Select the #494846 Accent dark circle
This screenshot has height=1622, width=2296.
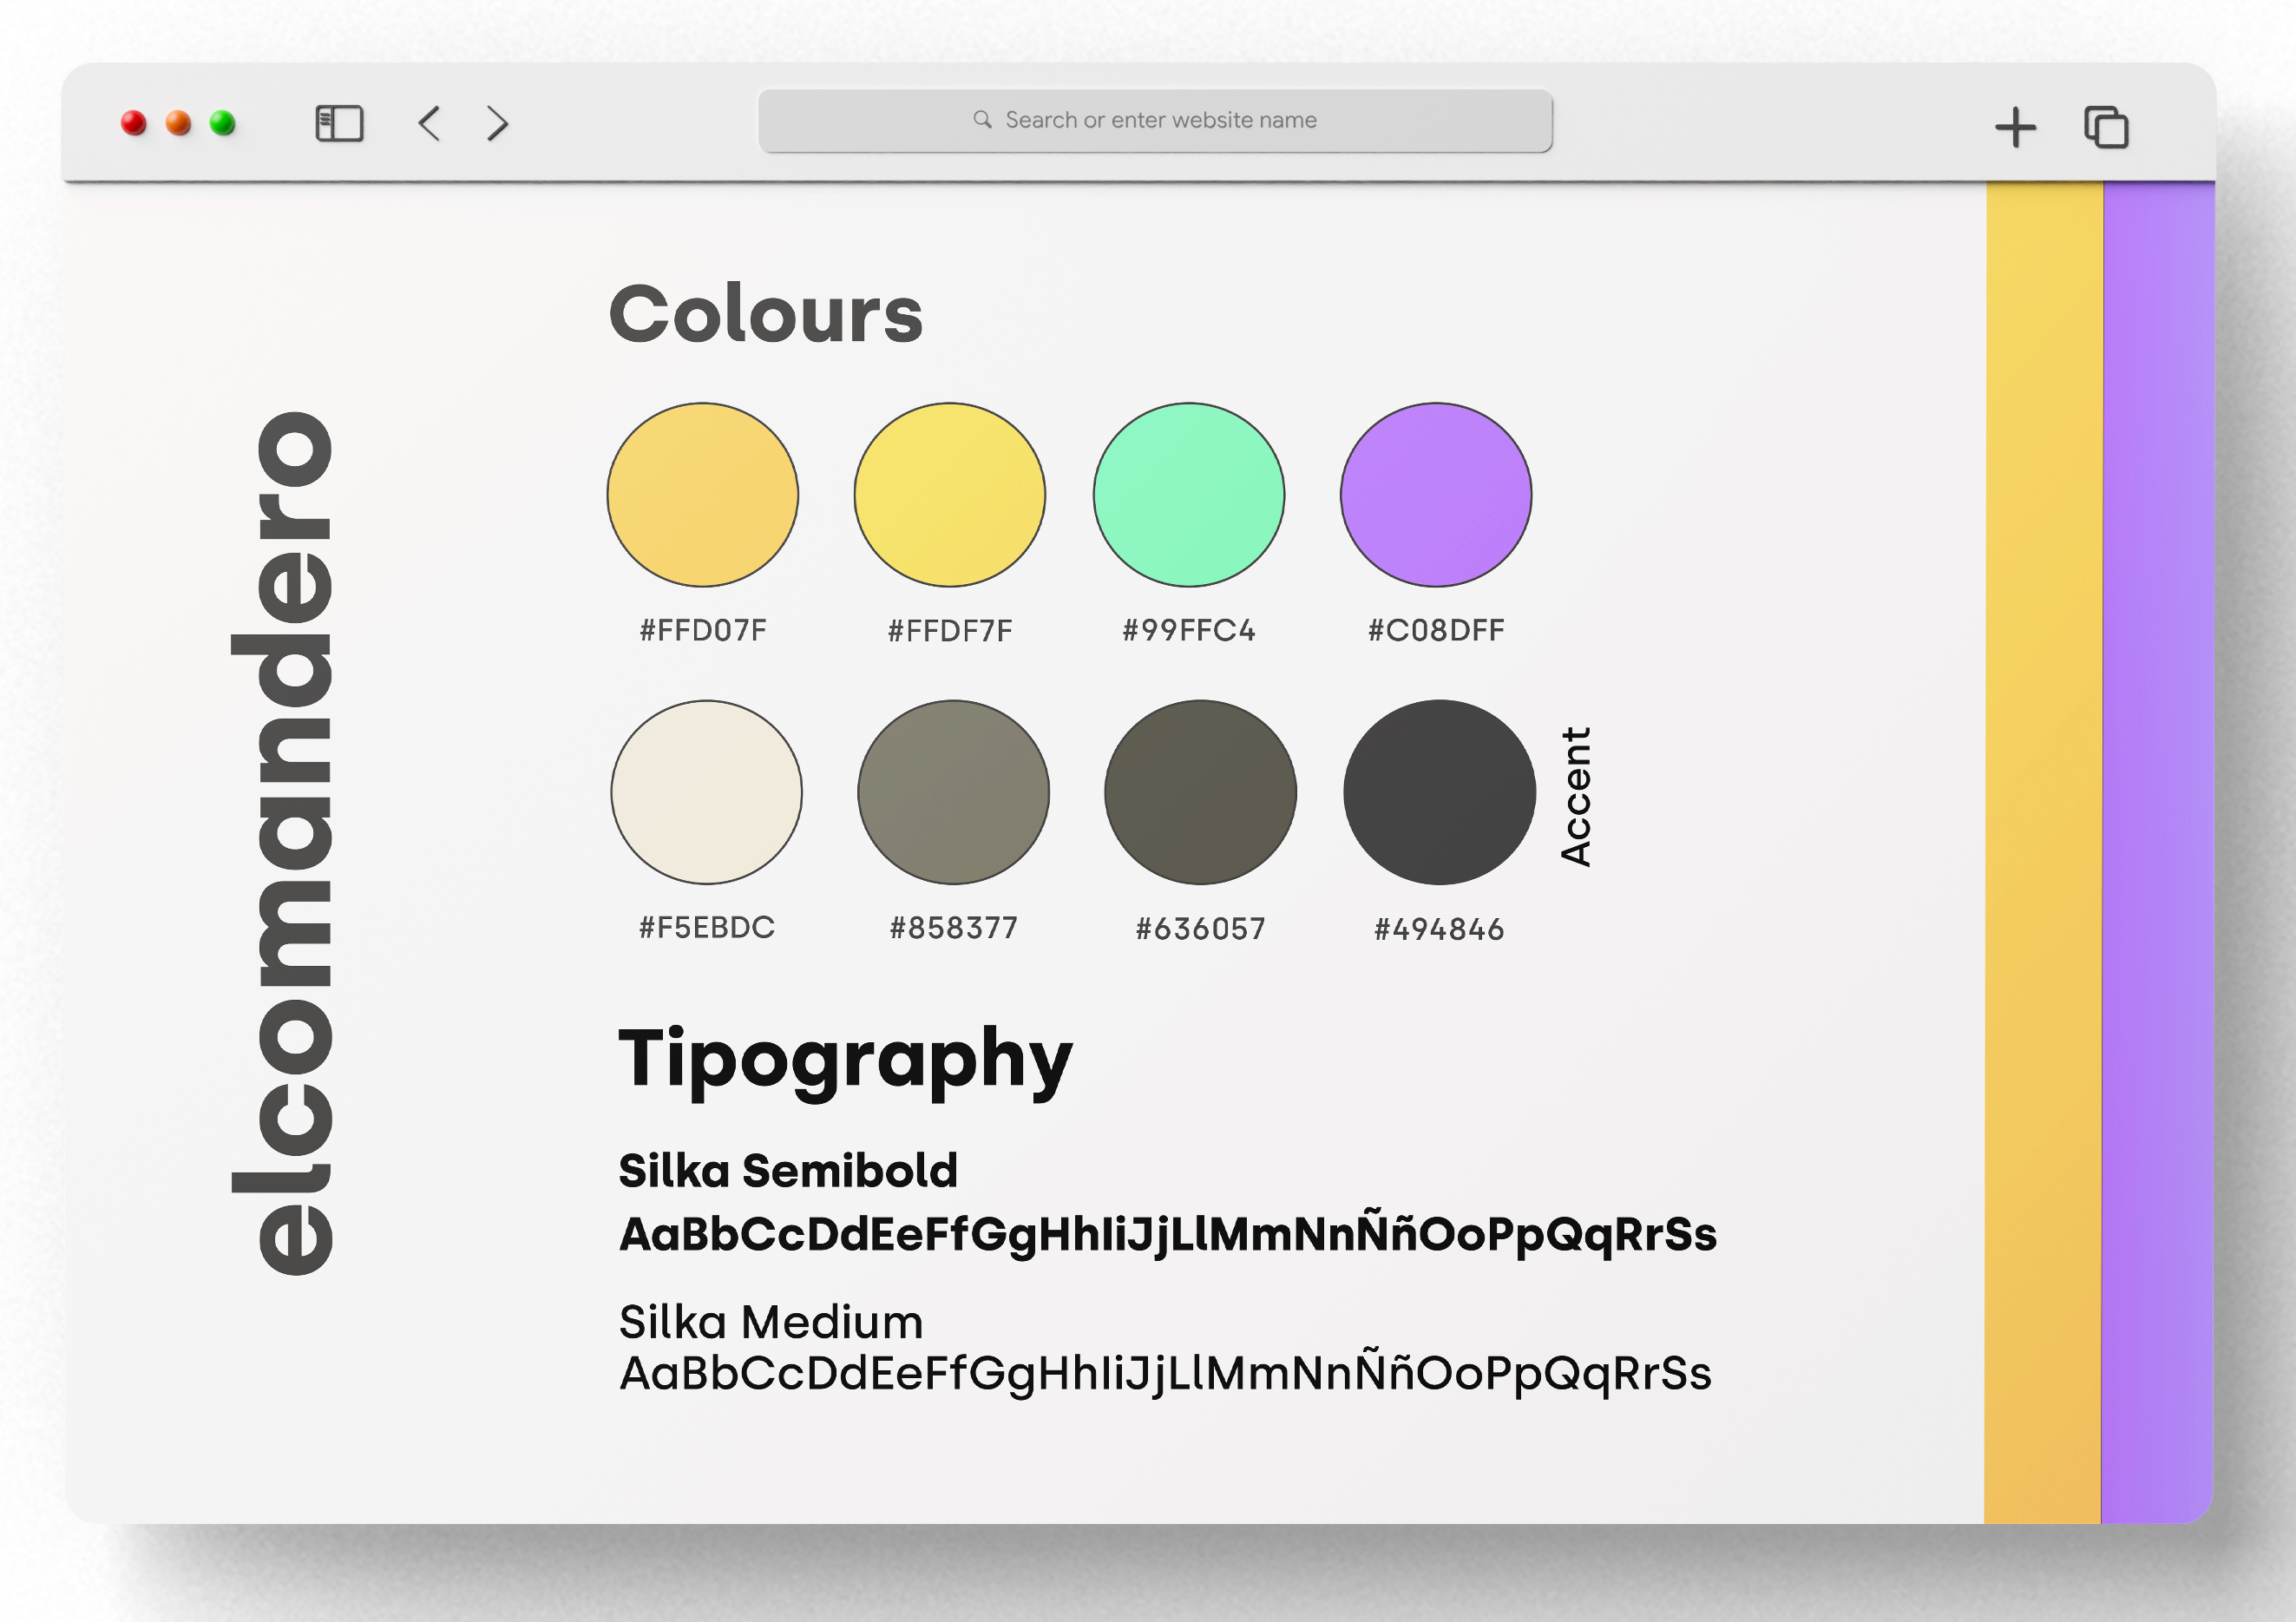(x=1439, y=792)
